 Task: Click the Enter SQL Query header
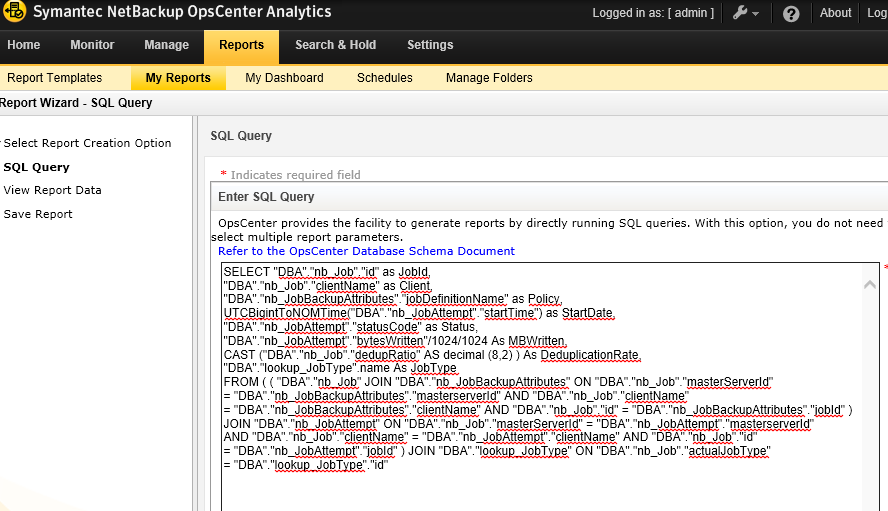(266, 197)
